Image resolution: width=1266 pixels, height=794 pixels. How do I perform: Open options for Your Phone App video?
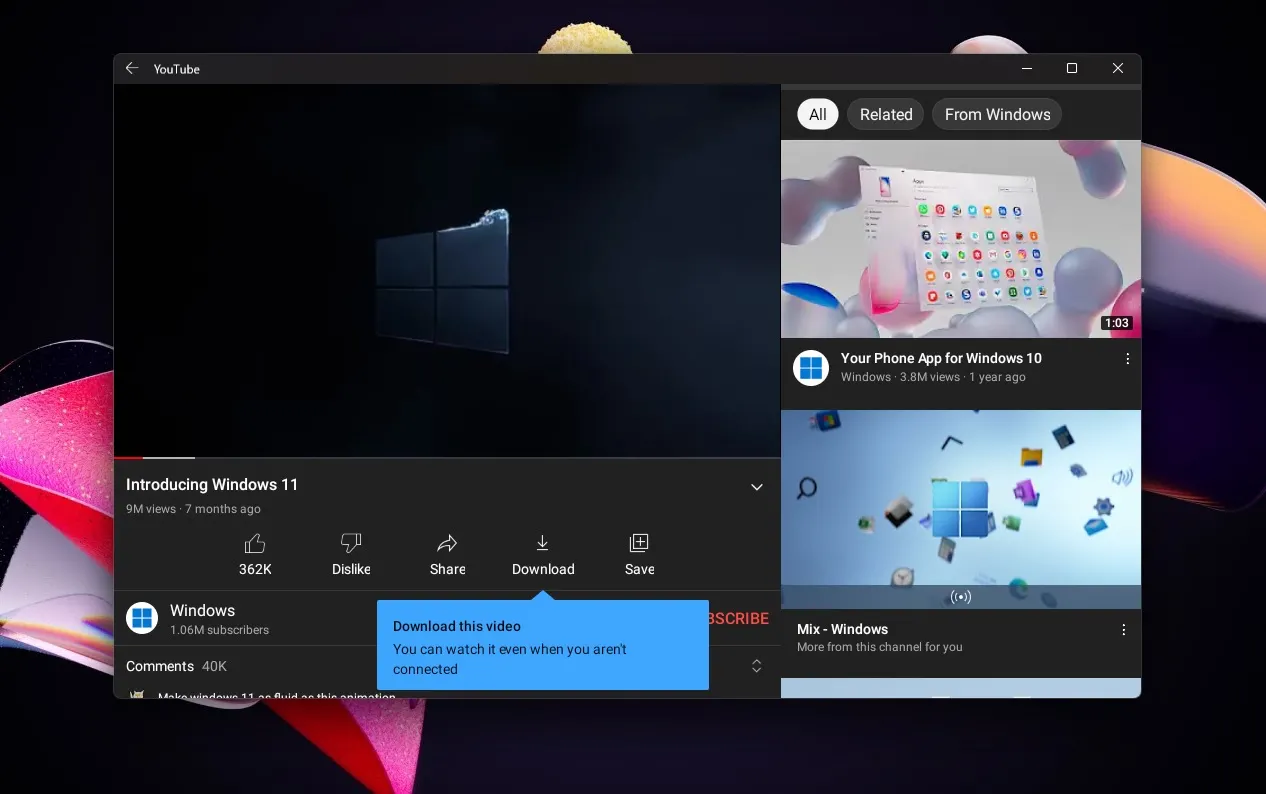pyautogui.click(x=1127, y=359)
